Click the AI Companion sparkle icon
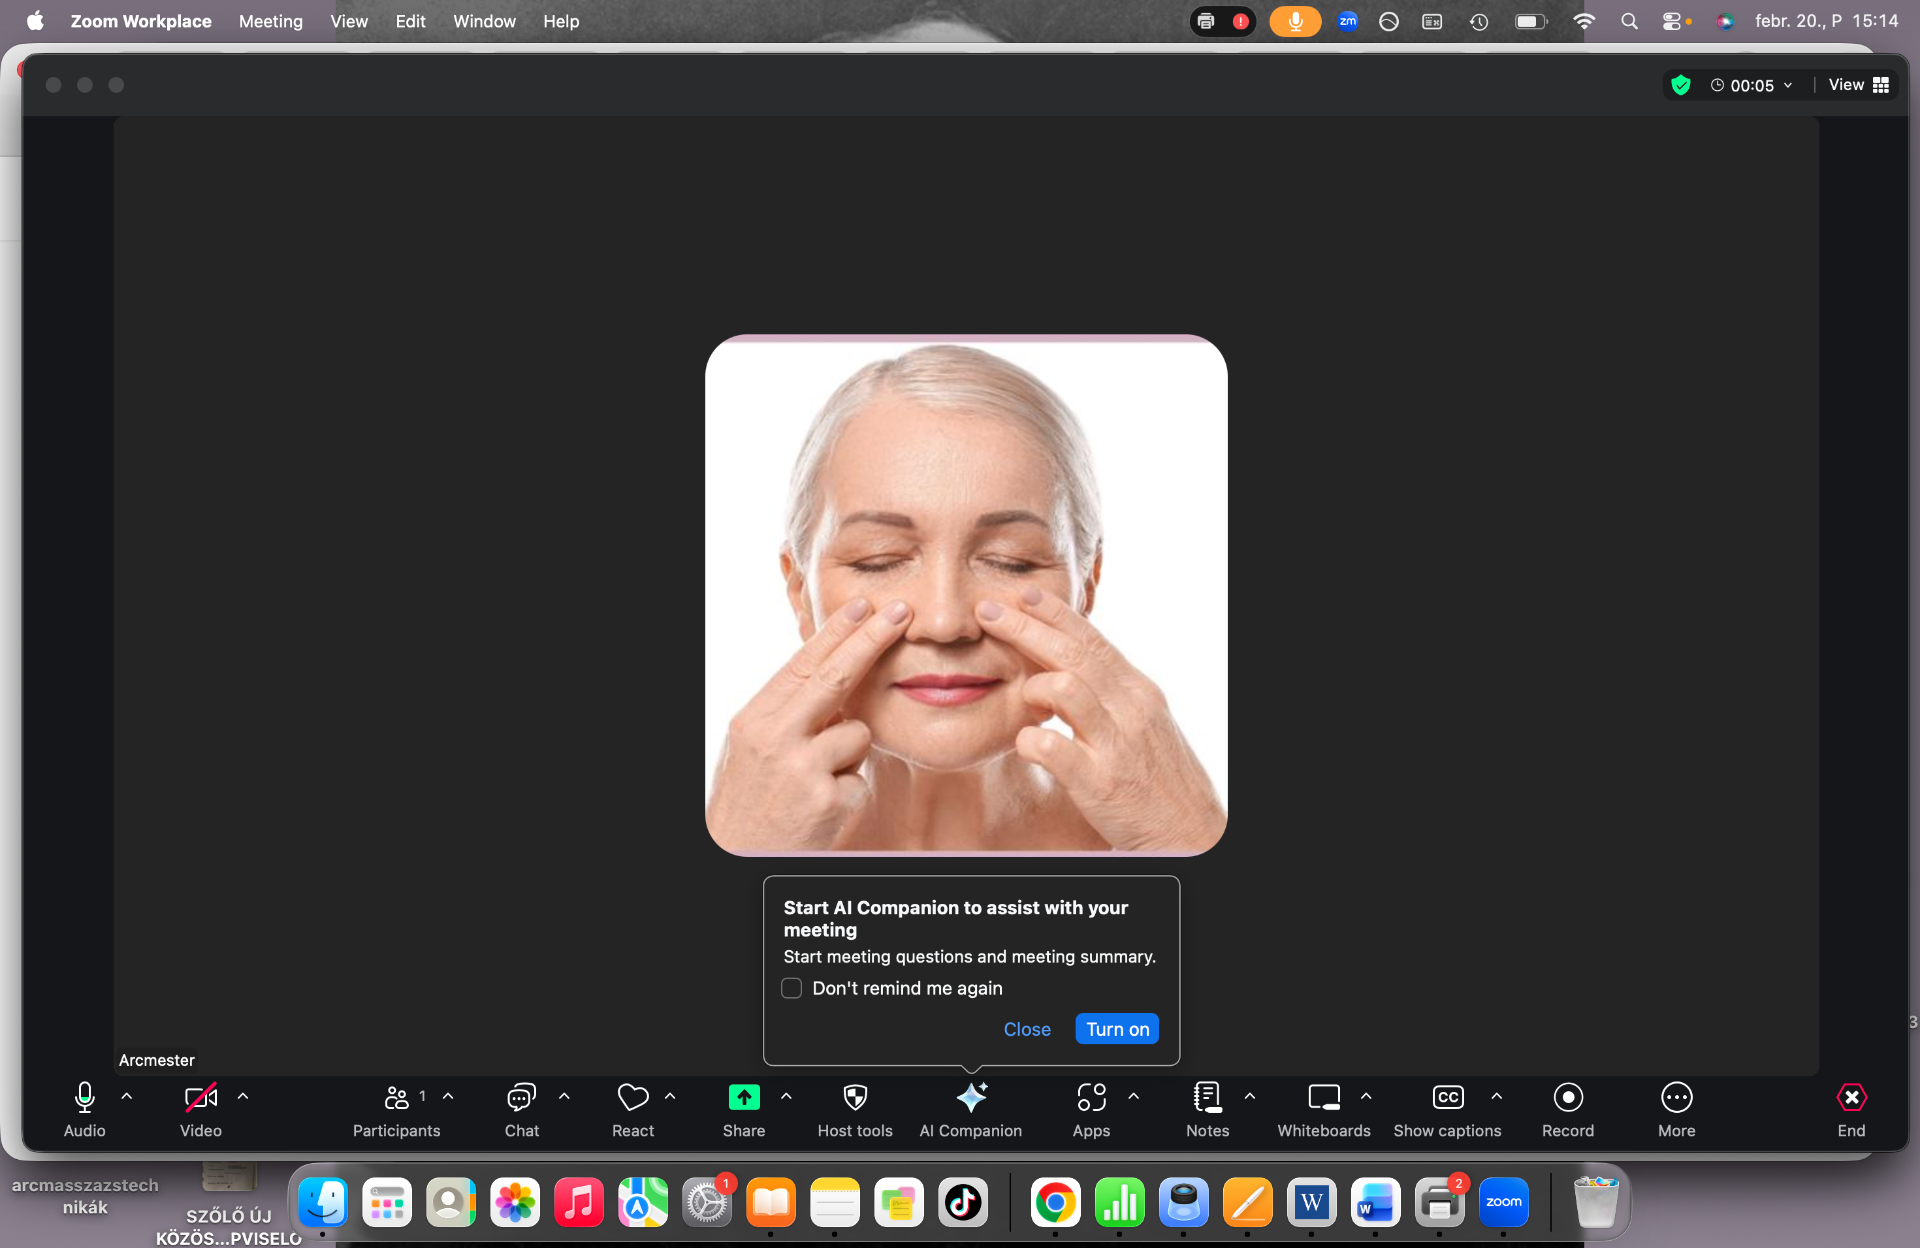The height and width of the screenshot is (1248, 1920). pyautogui.click(x=971, y=1098)
